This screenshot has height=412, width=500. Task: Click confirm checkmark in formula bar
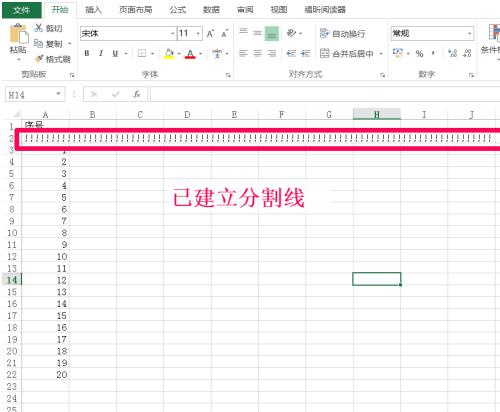point(116,95)
